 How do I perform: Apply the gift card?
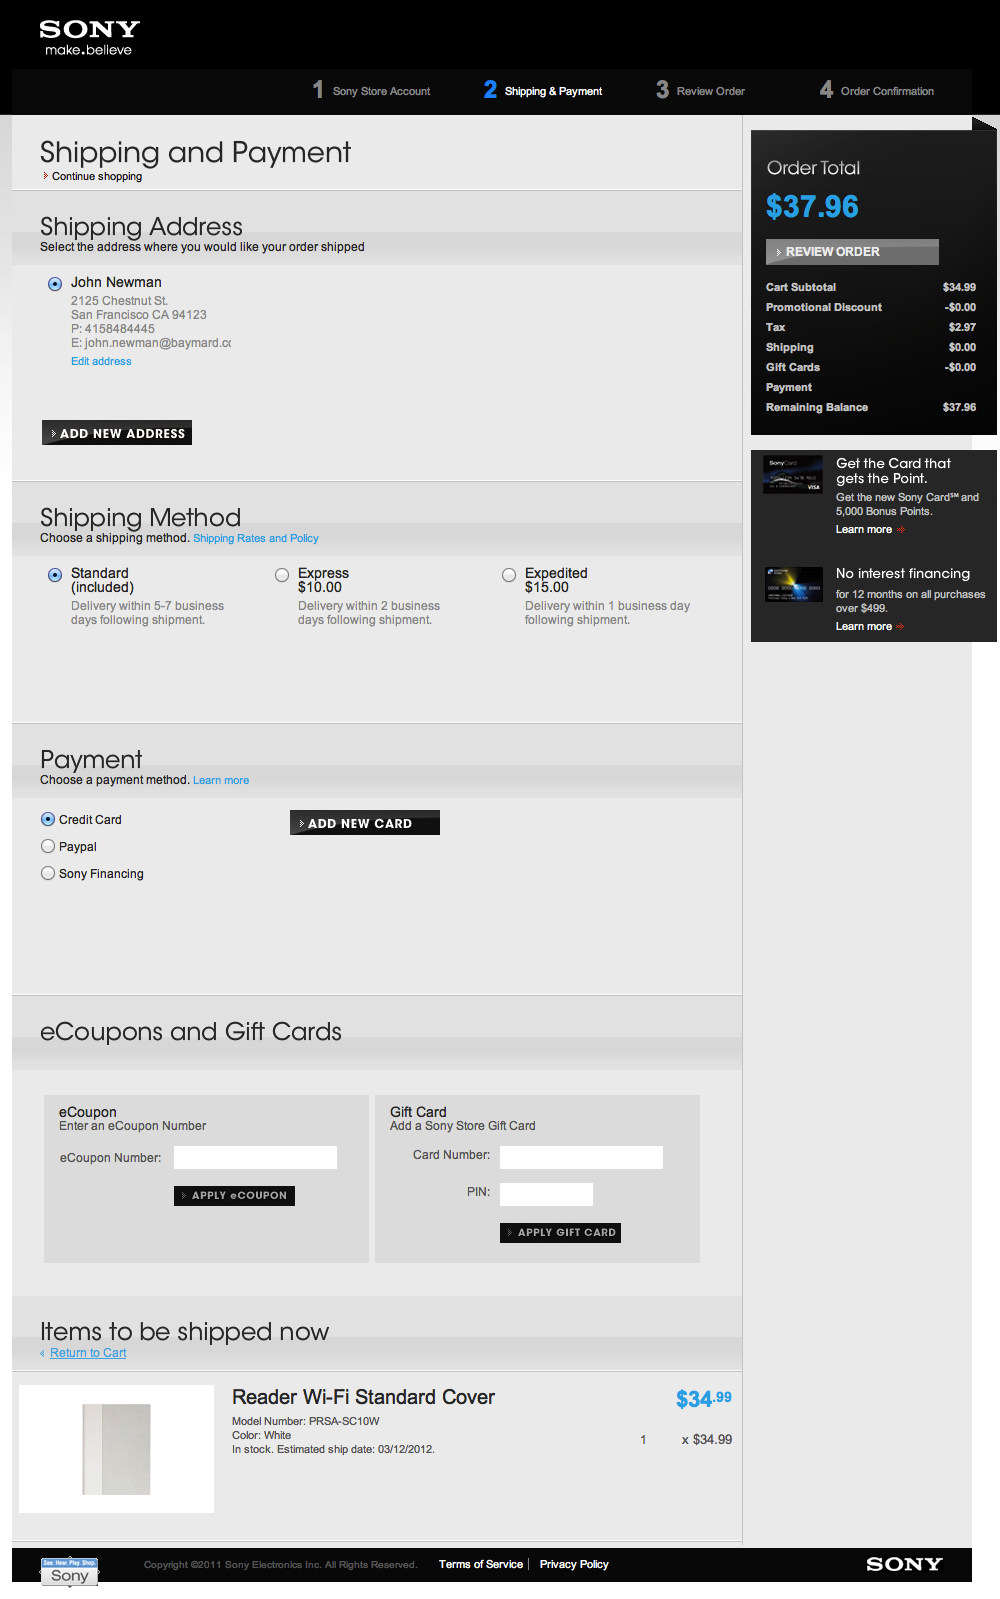[560, 1232]
